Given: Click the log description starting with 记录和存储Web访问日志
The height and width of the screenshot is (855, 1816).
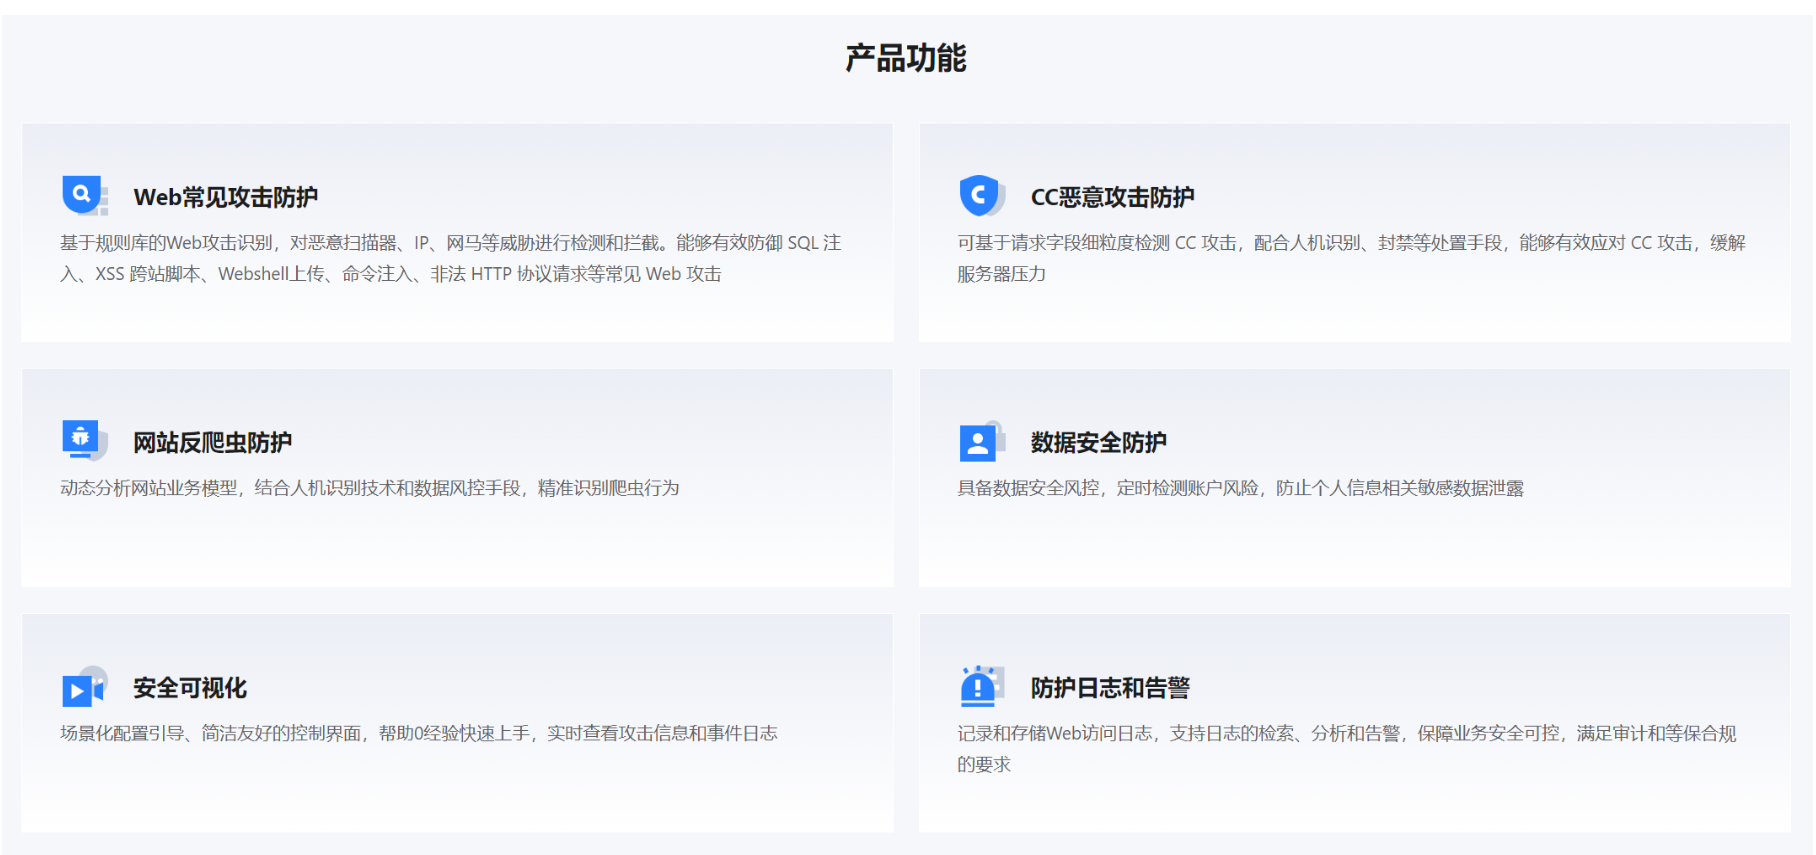Looking at the screenshot, I should pyautogui.click(x=1346, y=733).
